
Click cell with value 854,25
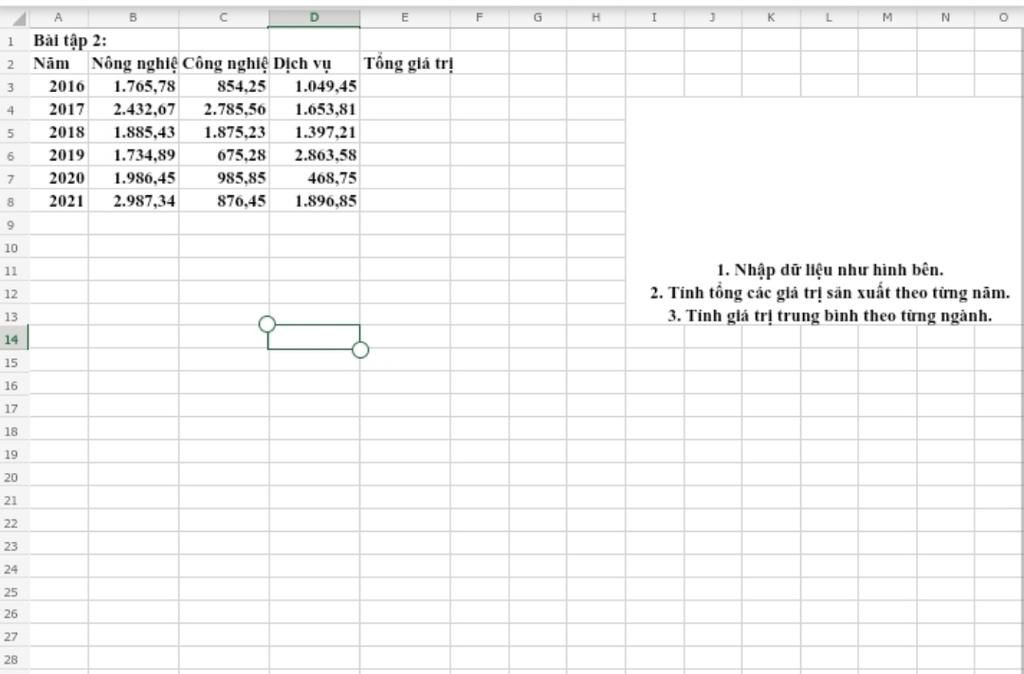[223, 86]
